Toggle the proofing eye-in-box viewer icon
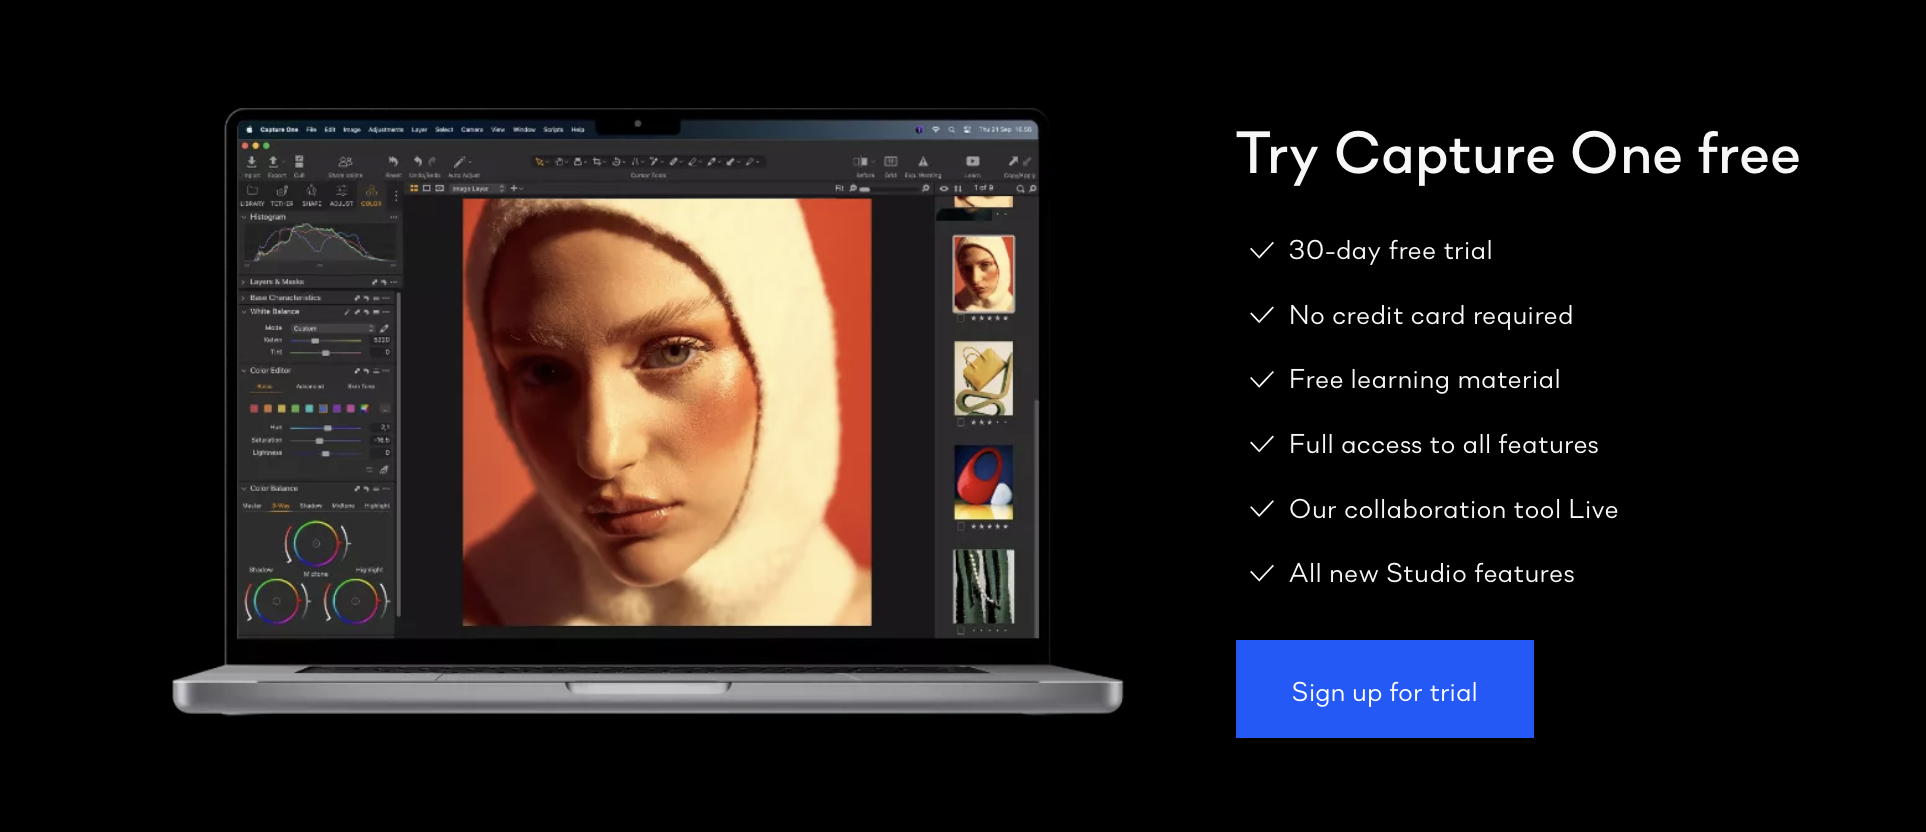1926x832 pixels. [x=439, y=188]
